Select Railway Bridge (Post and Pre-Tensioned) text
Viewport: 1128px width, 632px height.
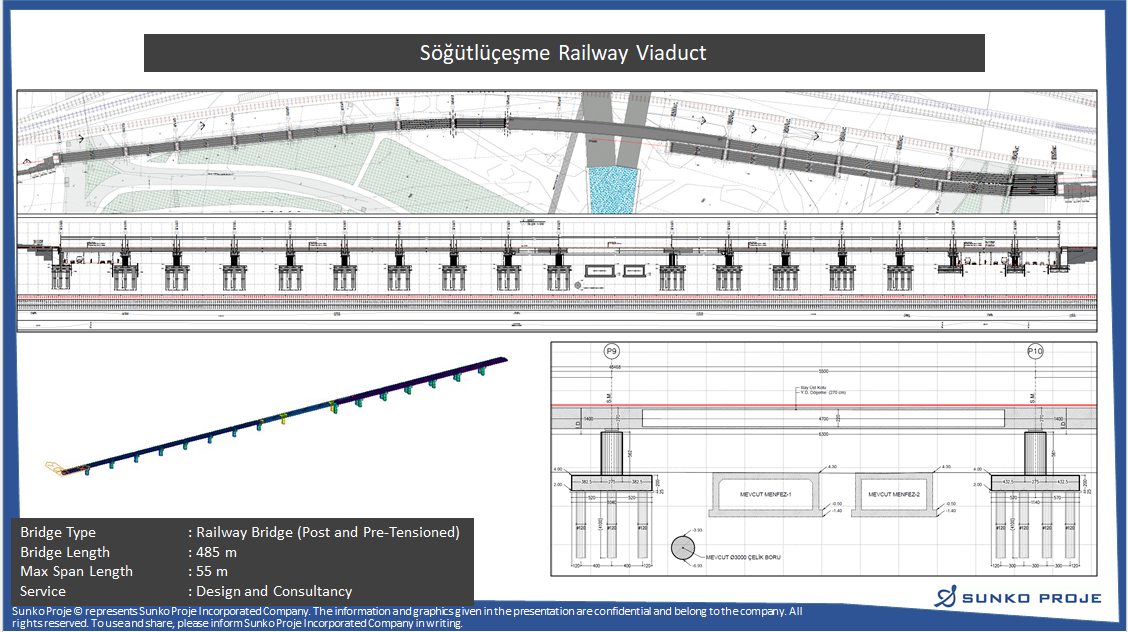(x=327, y=532)
